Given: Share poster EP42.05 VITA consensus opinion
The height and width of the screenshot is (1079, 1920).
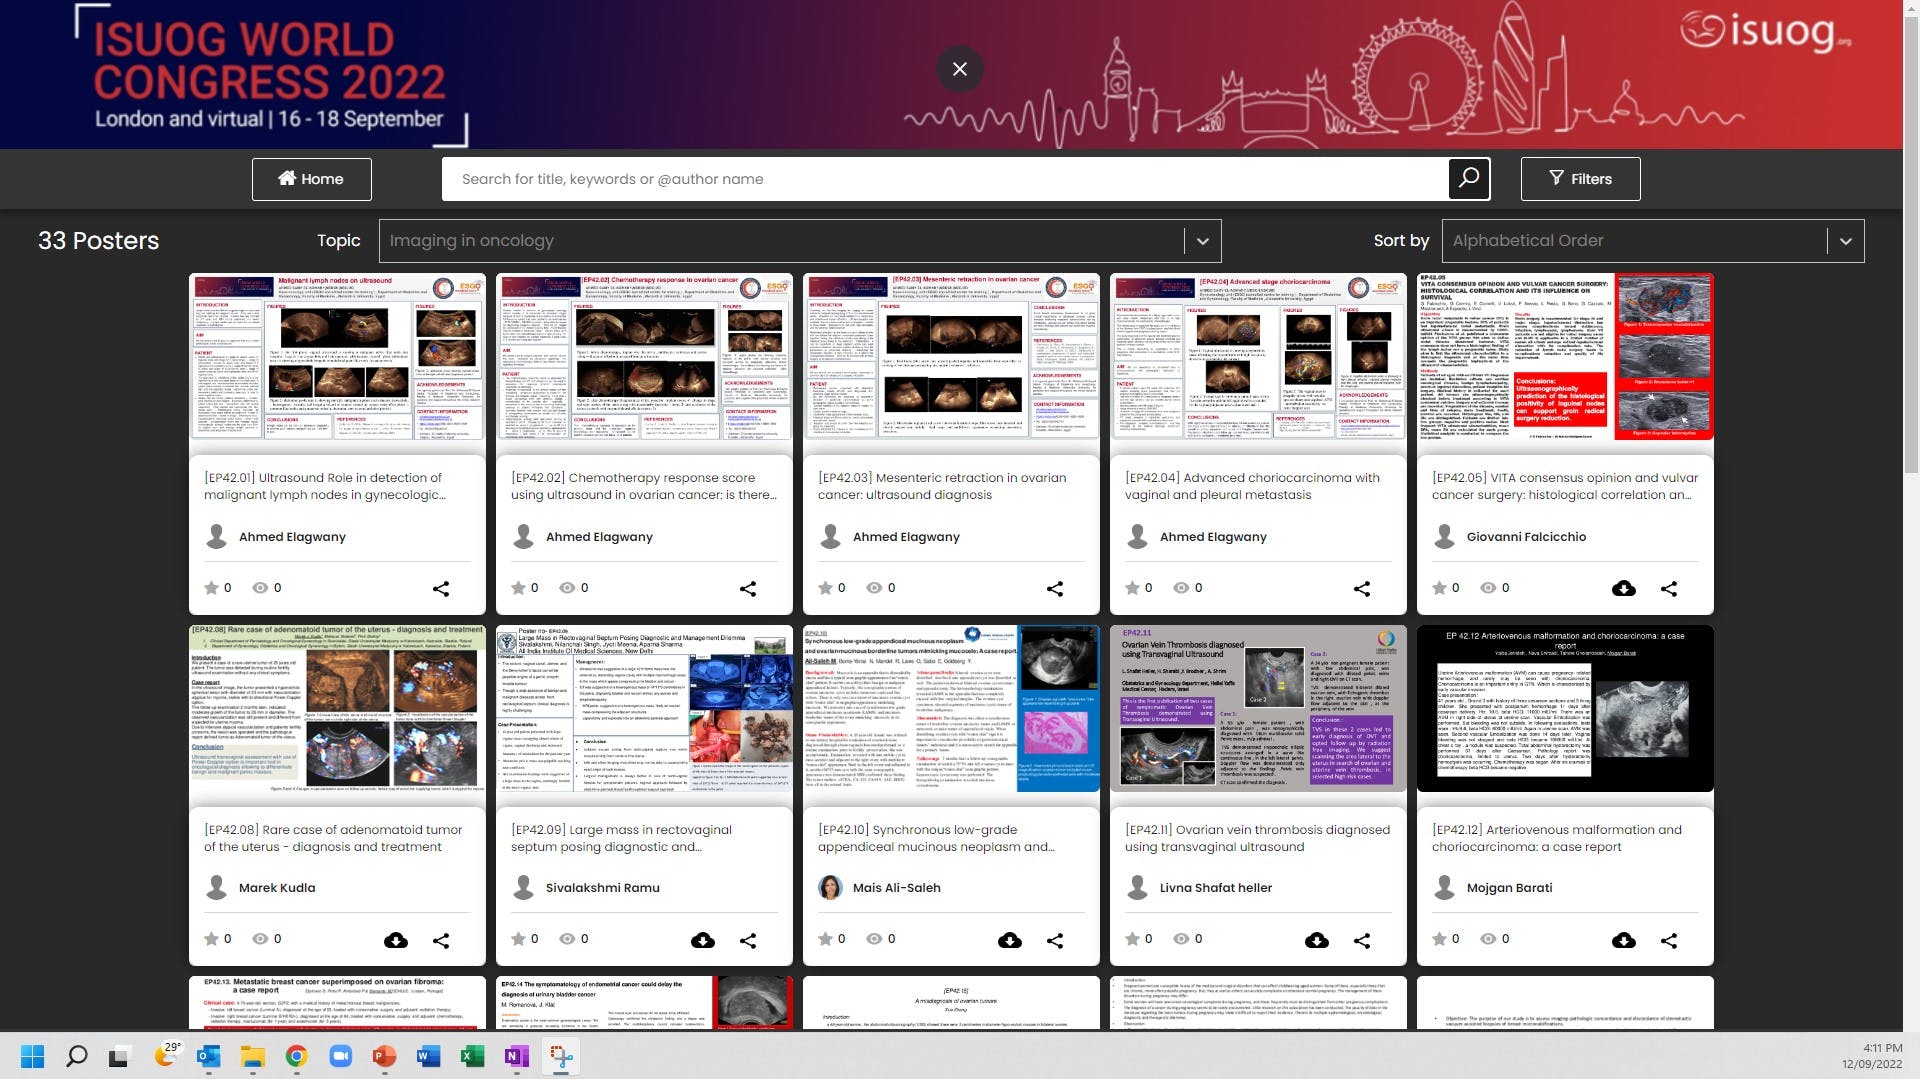Looking at the screenshot, I should 1669,589.
